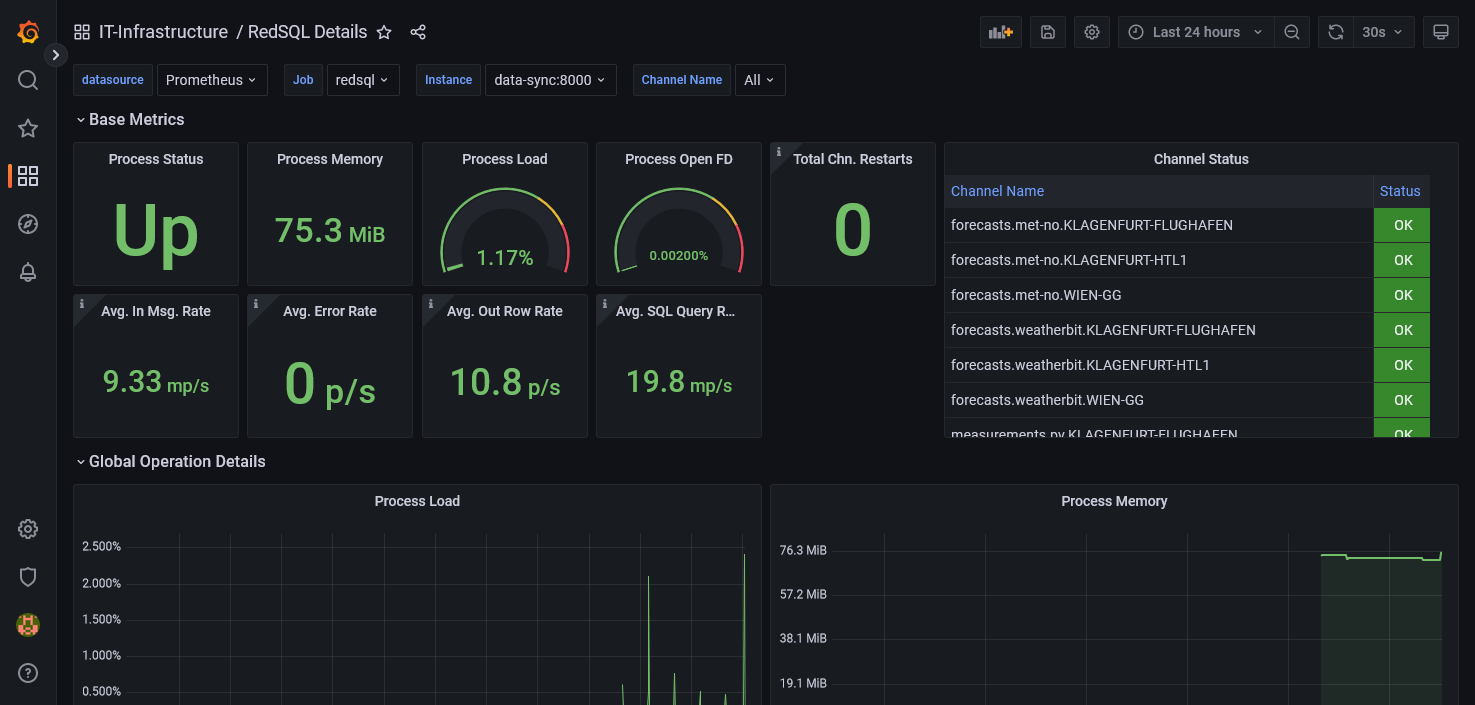Open the dashboard search
This screenshot has height=705, width=1475.
(x=27, y=80)
